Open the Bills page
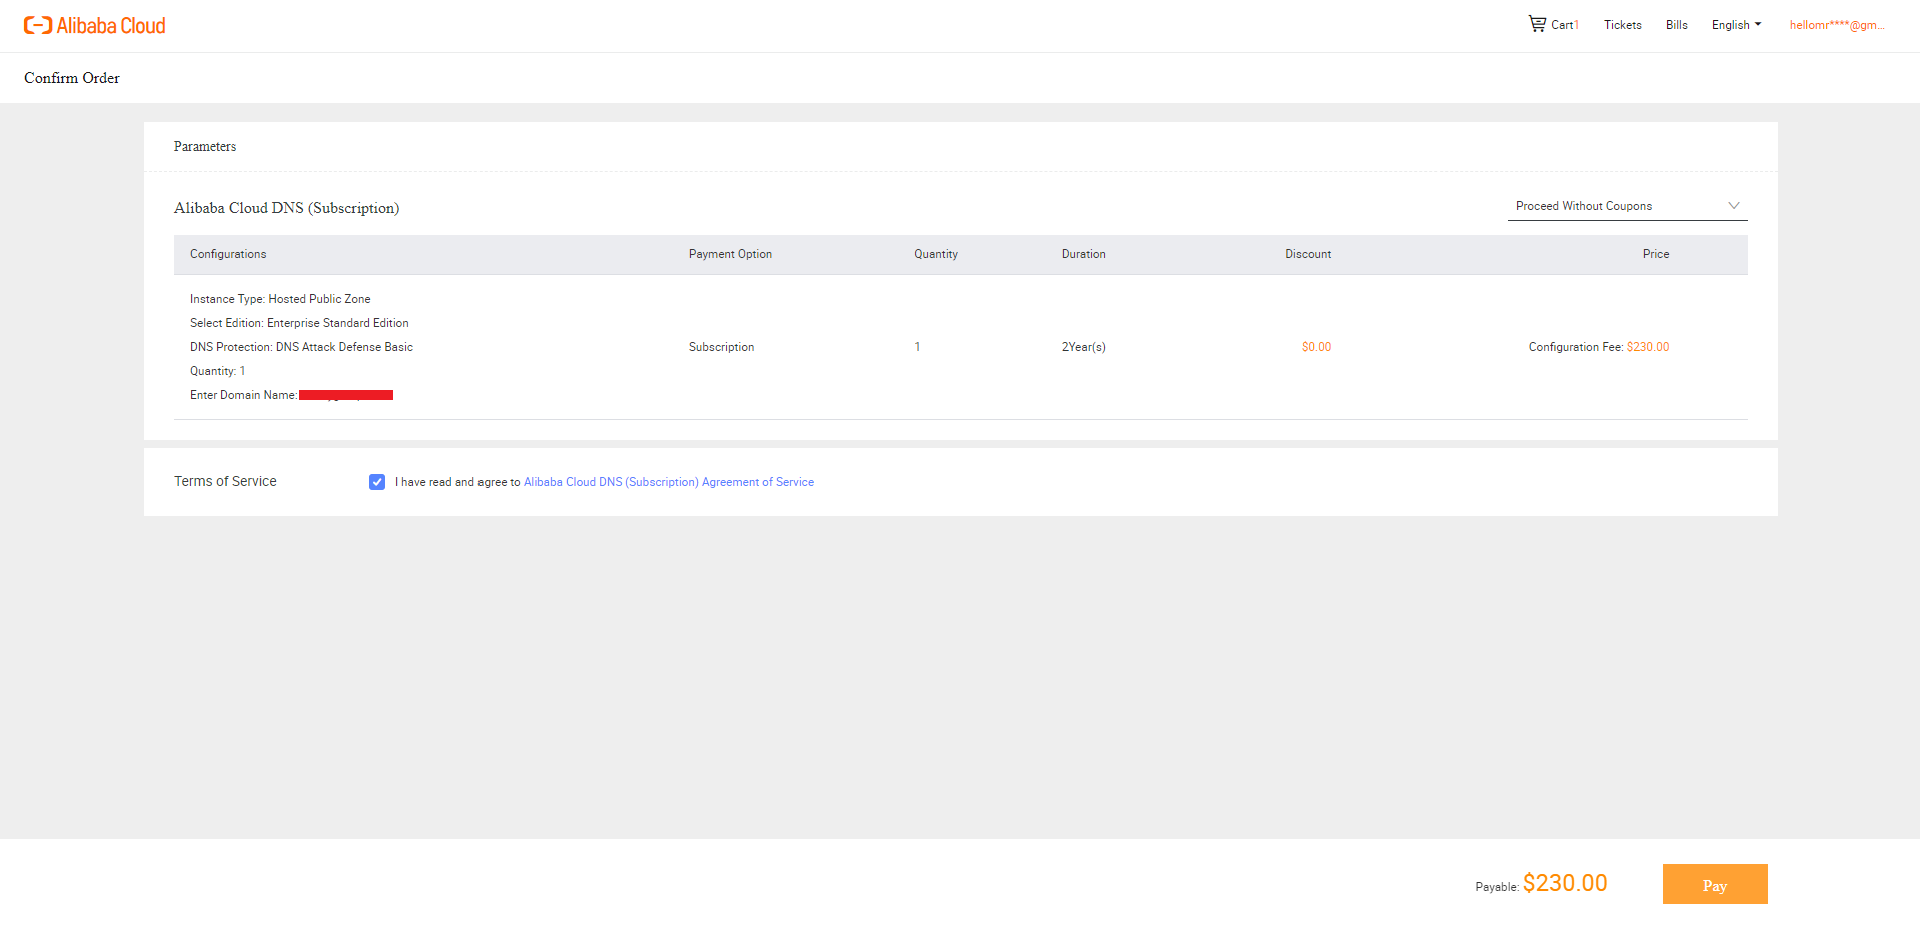The image size is (1920, 928). 1676,25
